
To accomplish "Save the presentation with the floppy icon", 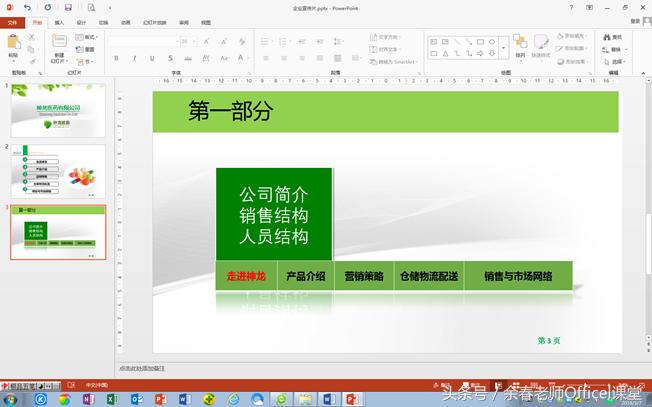I will (68, 7).
